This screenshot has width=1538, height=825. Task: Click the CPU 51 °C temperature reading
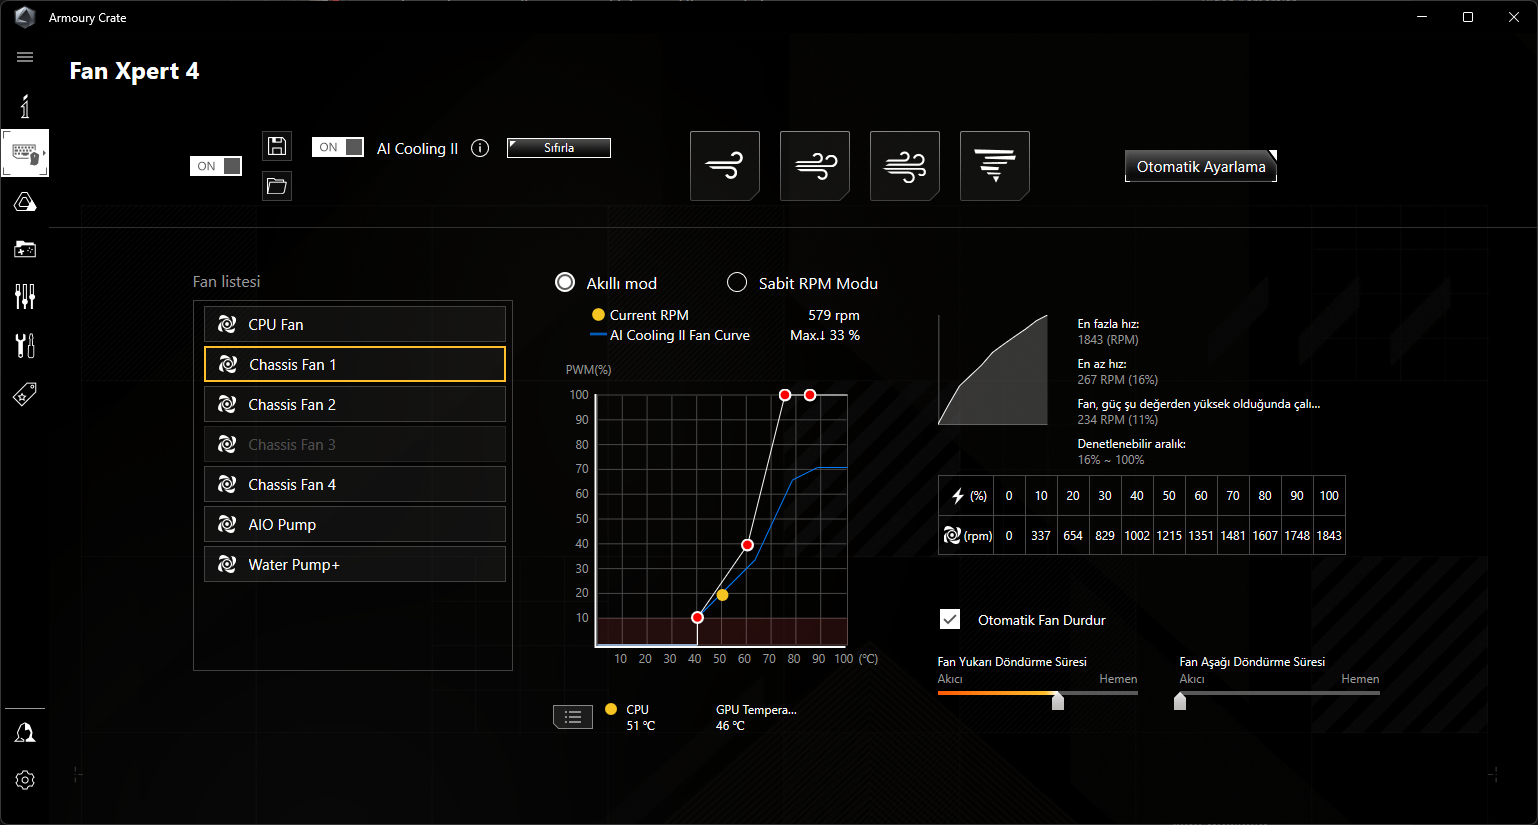click(640, 717)
